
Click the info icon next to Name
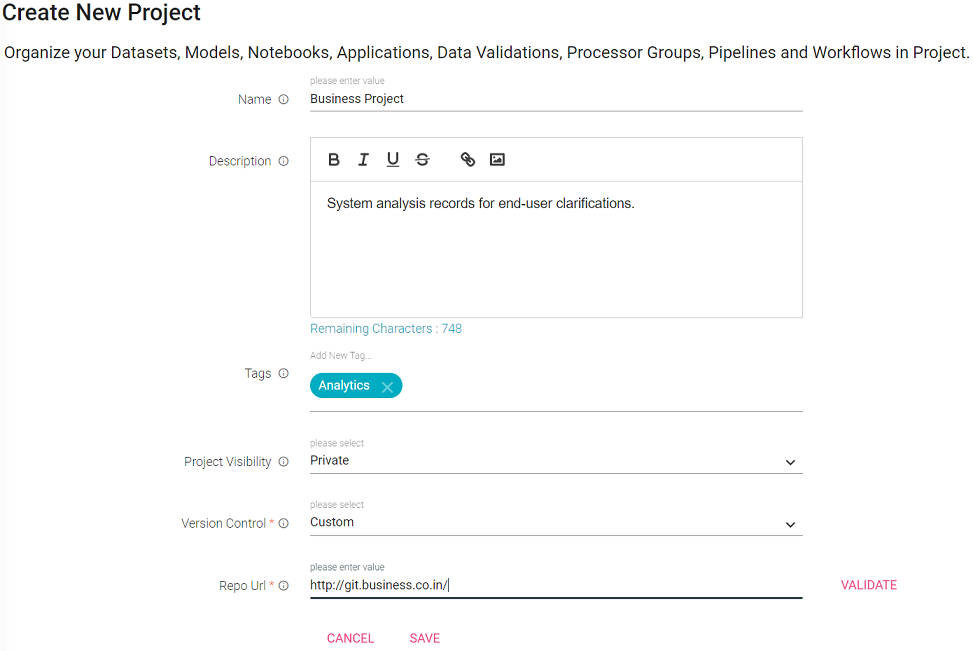point(284,99)
